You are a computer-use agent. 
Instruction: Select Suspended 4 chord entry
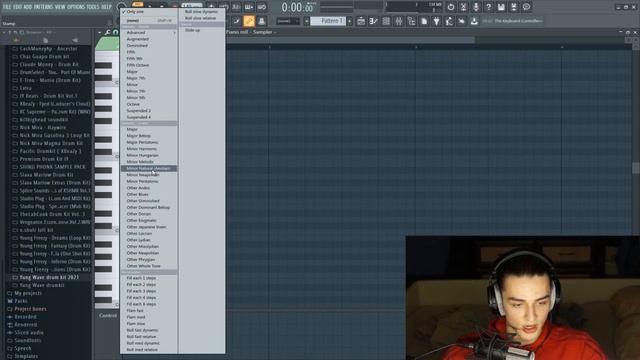point(149,117)
